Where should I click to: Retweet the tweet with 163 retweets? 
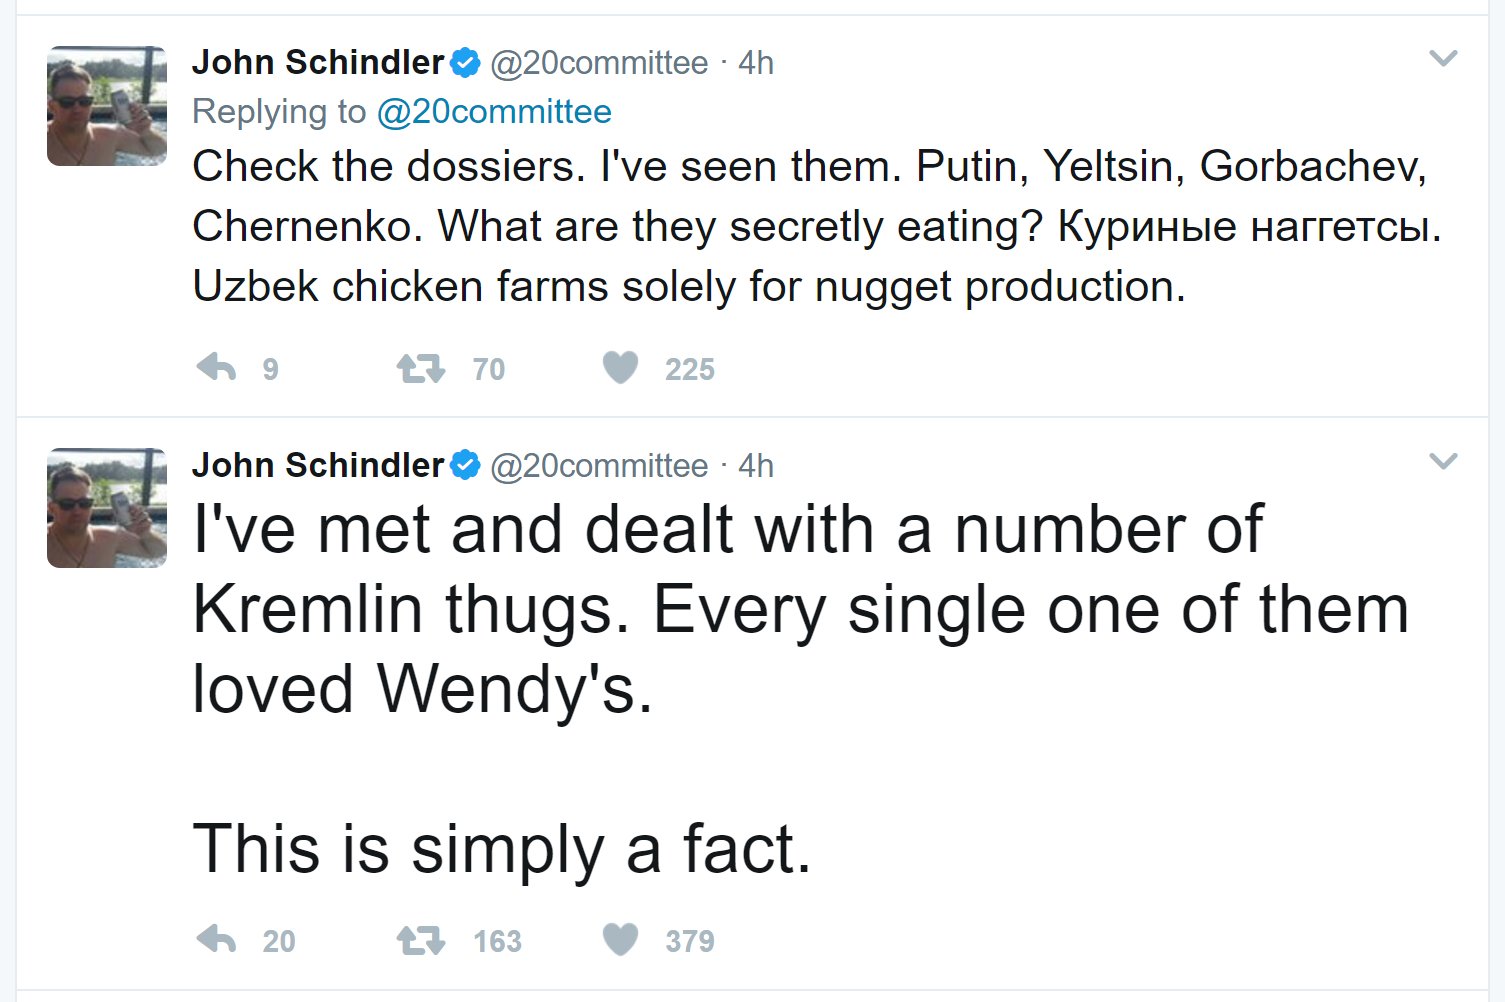(x=421, y=941)
